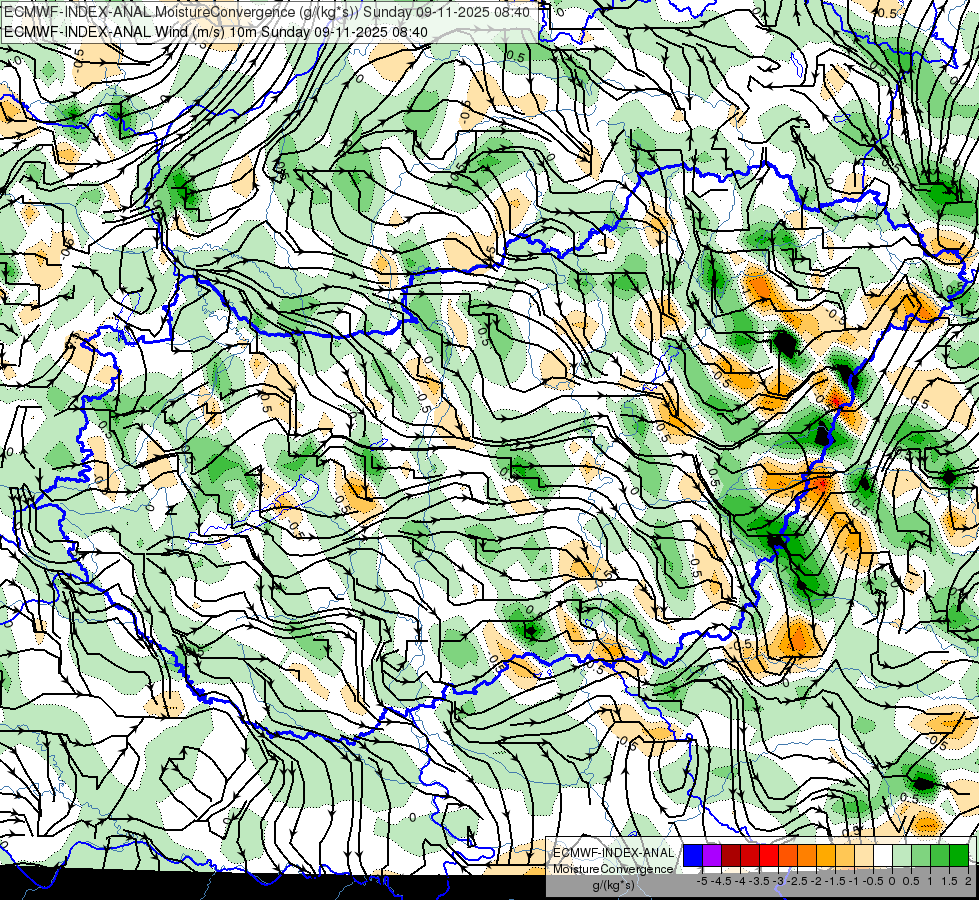Pick the bright red swatch between -3.5 and -3
Viewport: 979px width, 900px height.
[x=769, y=855]
